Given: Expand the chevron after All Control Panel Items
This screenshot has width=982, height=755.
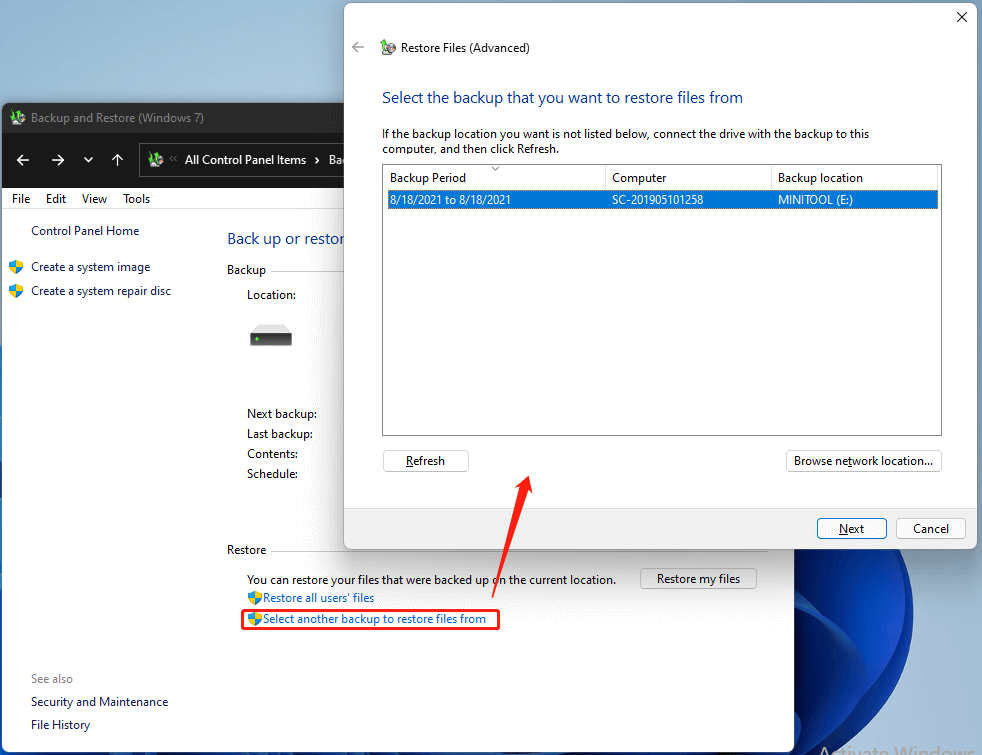Looking at the screenshot, I should point(317,160).
